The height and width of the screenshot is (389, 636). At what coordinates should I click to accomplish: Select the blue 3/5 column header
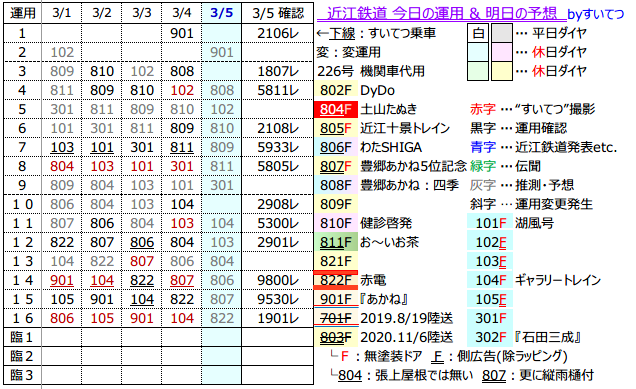[221, 13]
